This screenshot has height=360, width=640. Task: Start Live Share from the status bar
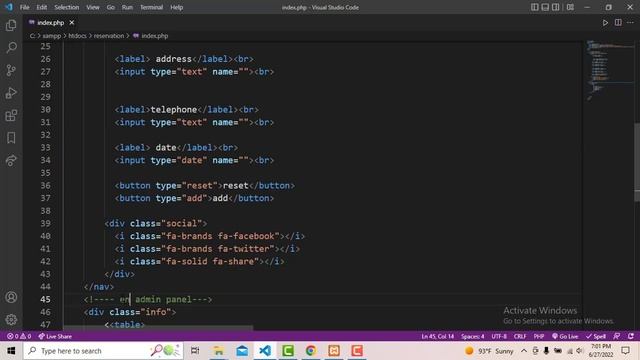pos(55,336)
